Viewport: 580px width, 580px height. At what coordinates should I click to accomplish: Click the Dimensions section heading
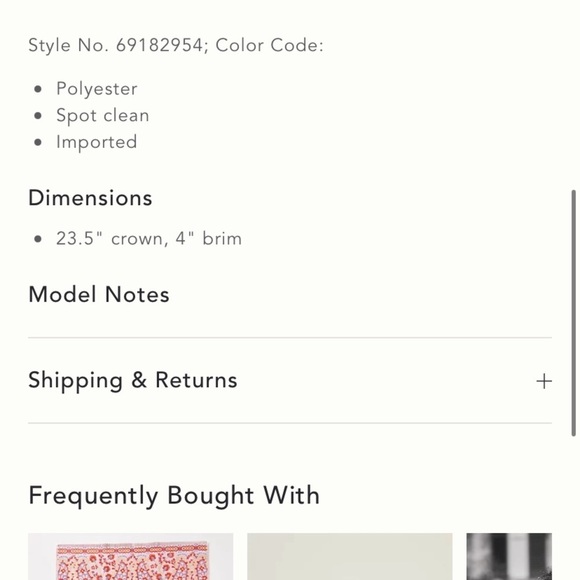tap(90, 198)
